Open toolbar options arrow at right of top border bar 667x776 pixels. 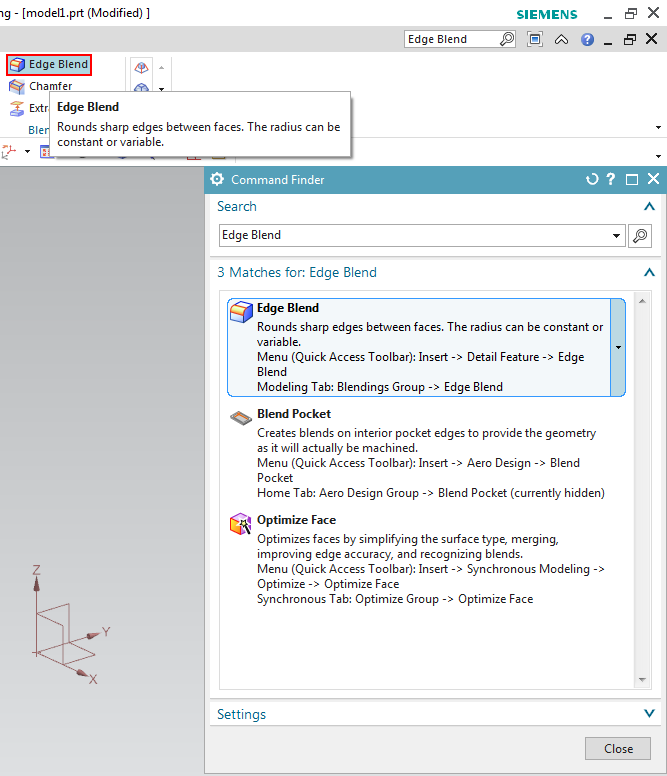point(658,156)
